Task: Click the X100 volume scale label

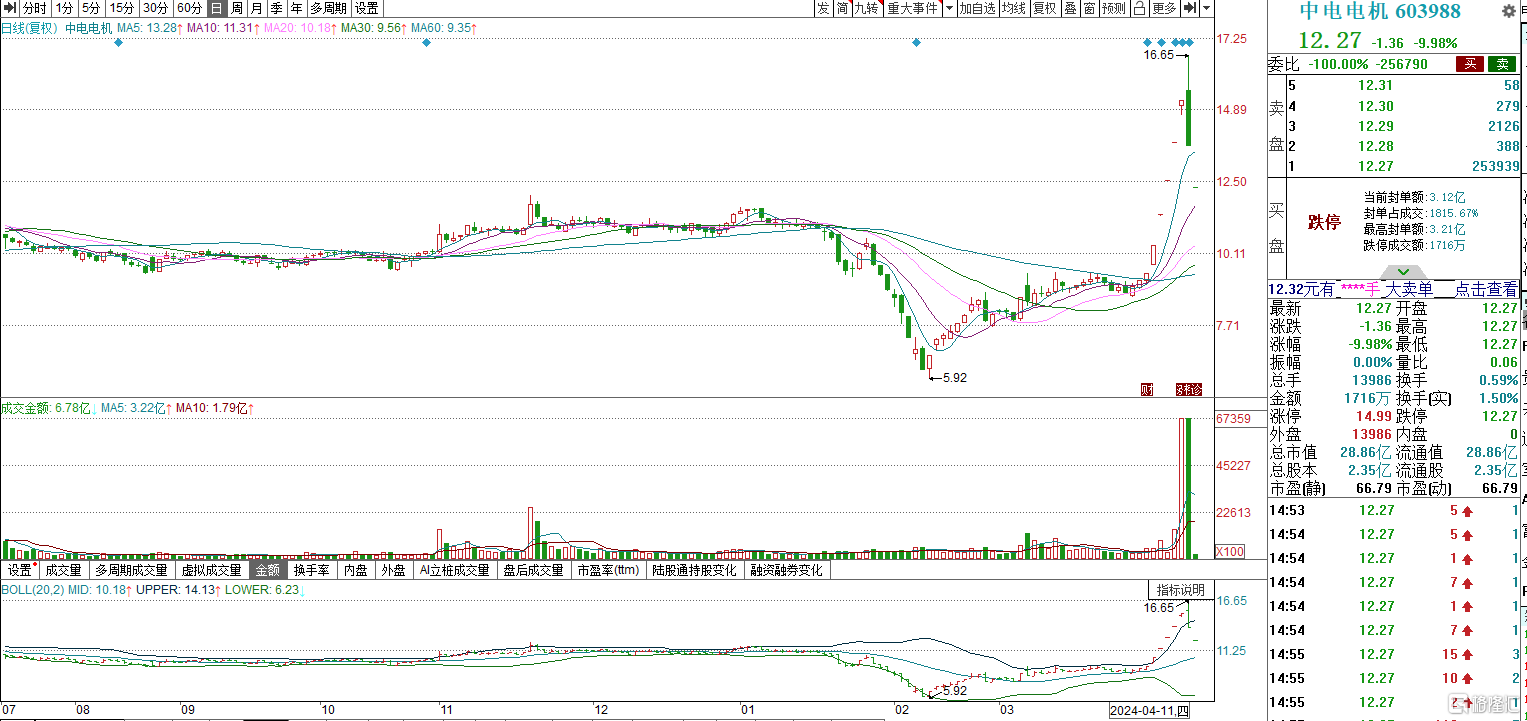Action: [1229, 552]
